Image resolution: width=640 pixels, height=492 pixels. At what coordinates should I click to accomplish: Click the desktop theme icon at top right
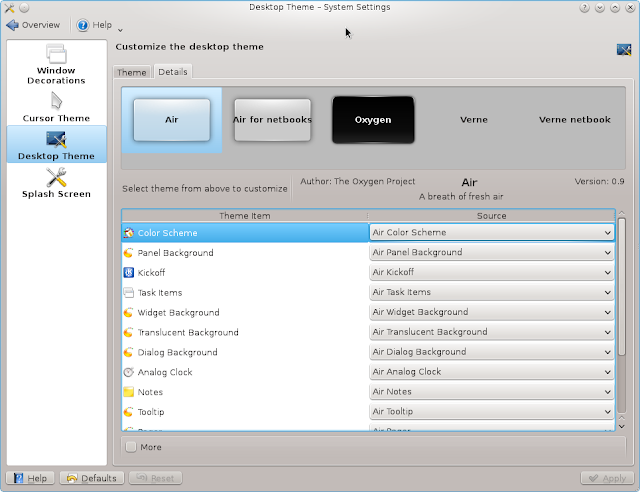[x=624, y=49]
